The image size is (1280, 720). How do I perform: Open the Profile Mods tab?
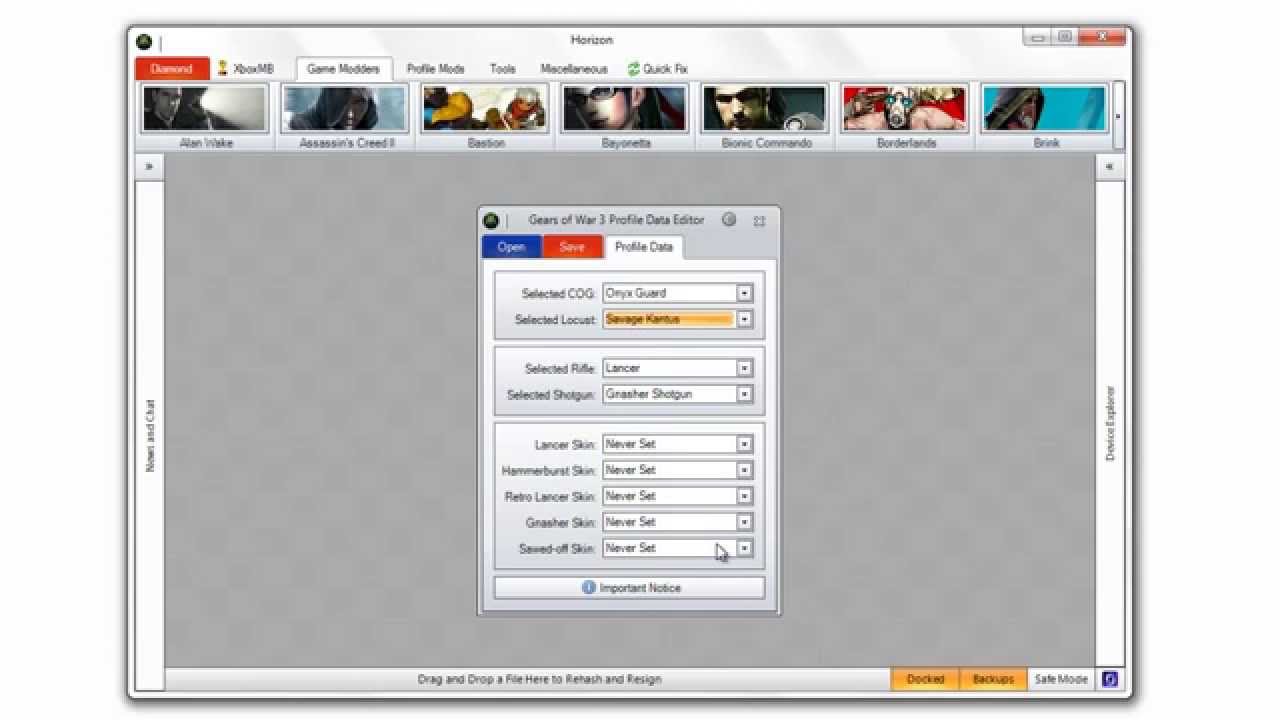tap(435, 69)
